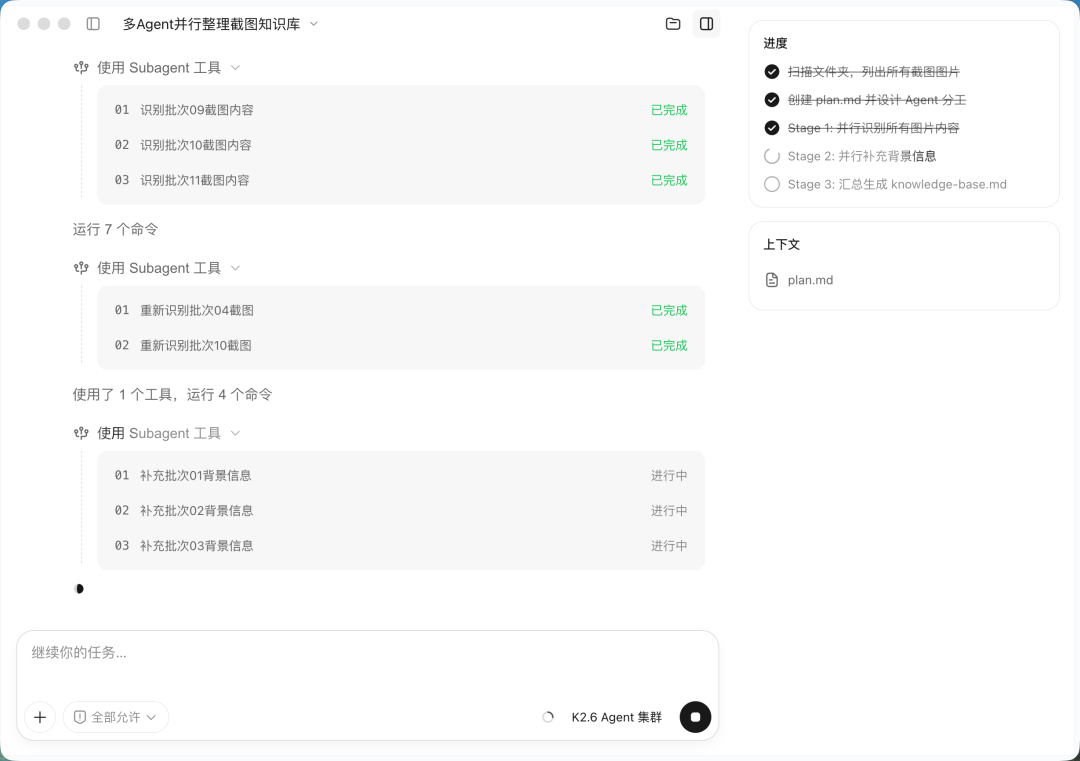Screen dimensions: 1080x761
Task: Collapse Subagent group with 补充批次01背景信息
Action: (236, 433)
